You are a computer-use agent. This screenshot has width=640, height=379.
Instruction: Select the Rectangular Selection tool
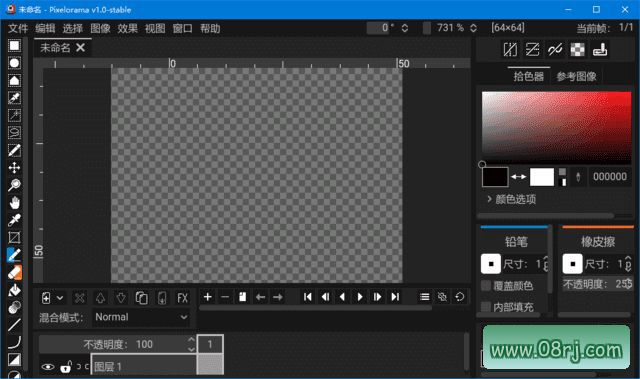click(14, 45)
